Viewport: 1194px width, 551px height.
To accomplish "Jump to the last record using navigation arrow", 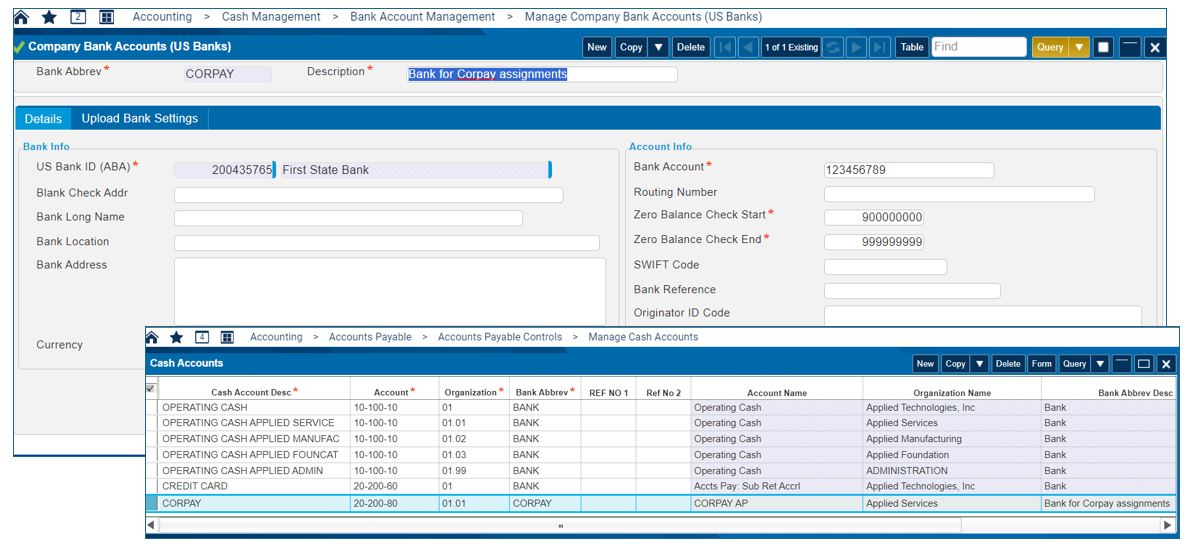I will pyautogui.click(x=880, y=47).
